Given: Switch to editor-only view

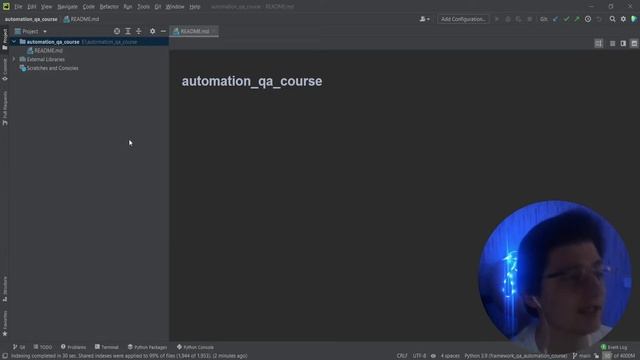Looking at the screenshot, I should 612,43.
